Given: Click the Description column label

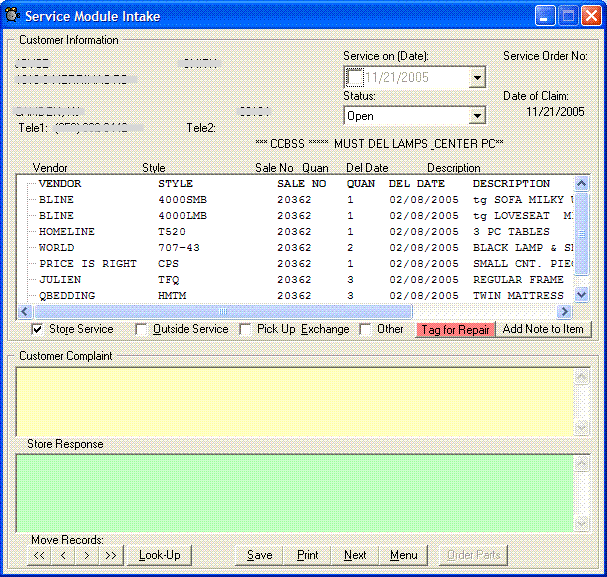Looking at the screenshot, I should (454, 168).
